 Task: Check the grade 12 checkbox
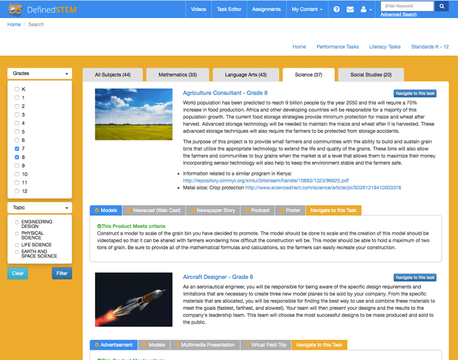pos(17,191)
